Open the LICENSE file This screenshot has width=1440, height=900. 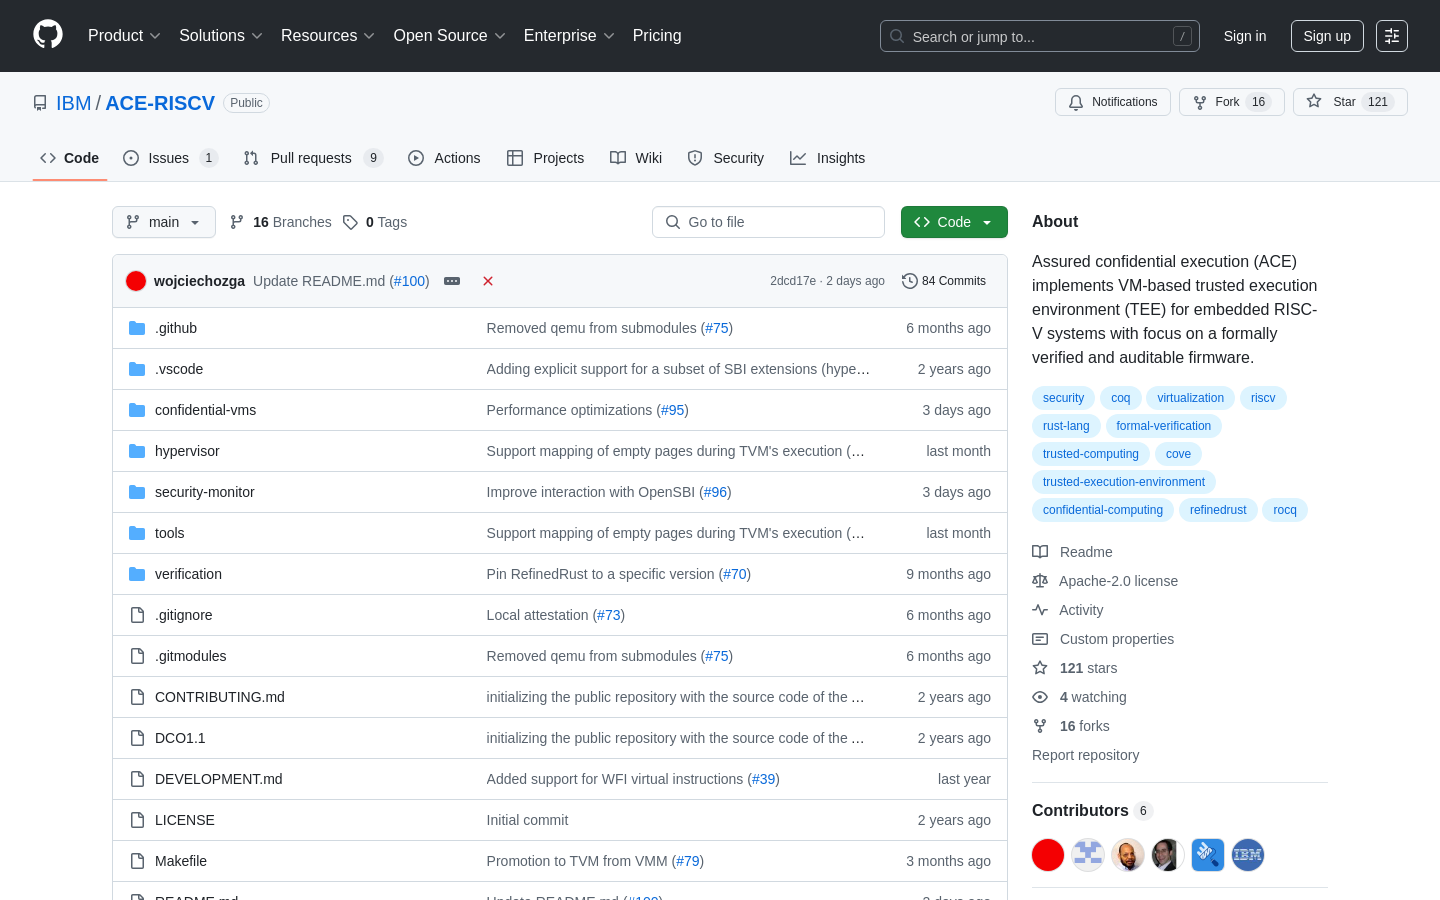coord(185,820)
